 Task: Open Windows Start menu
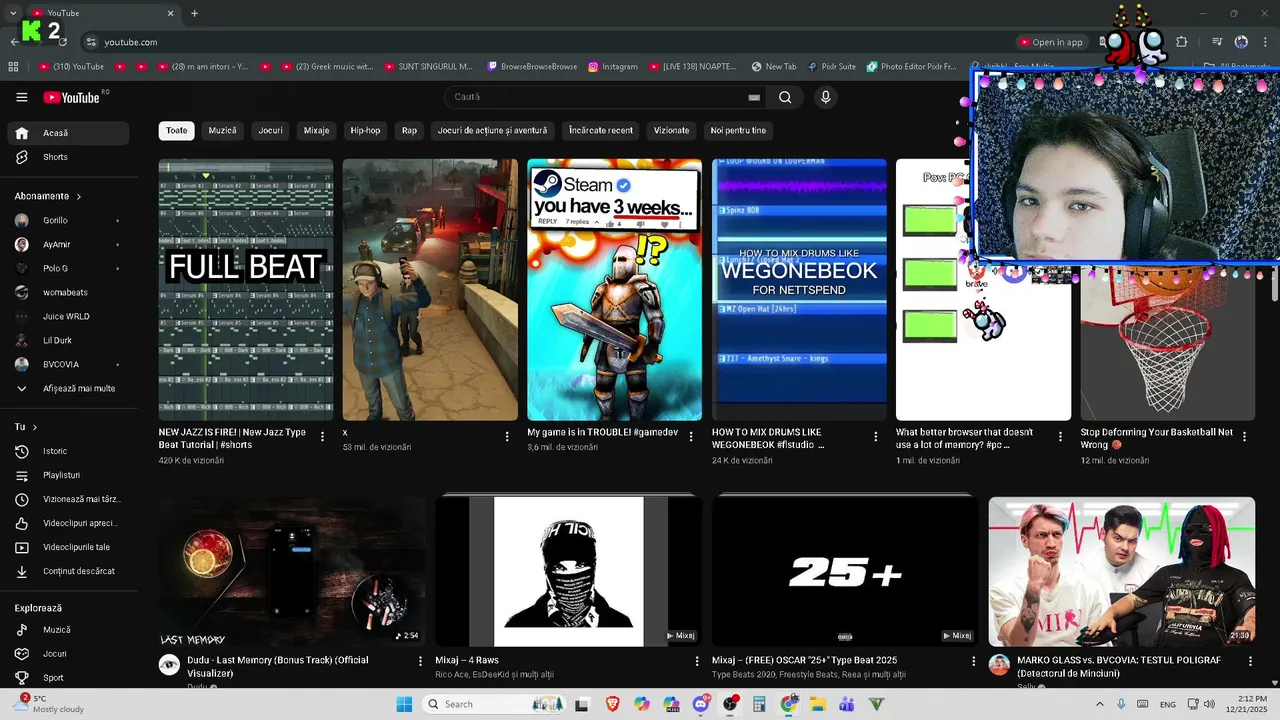pos(404,704)
